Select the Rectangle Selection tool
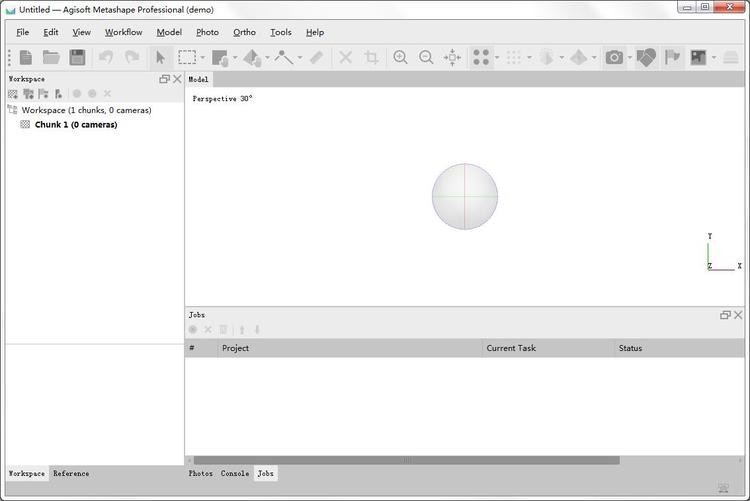 187,57
